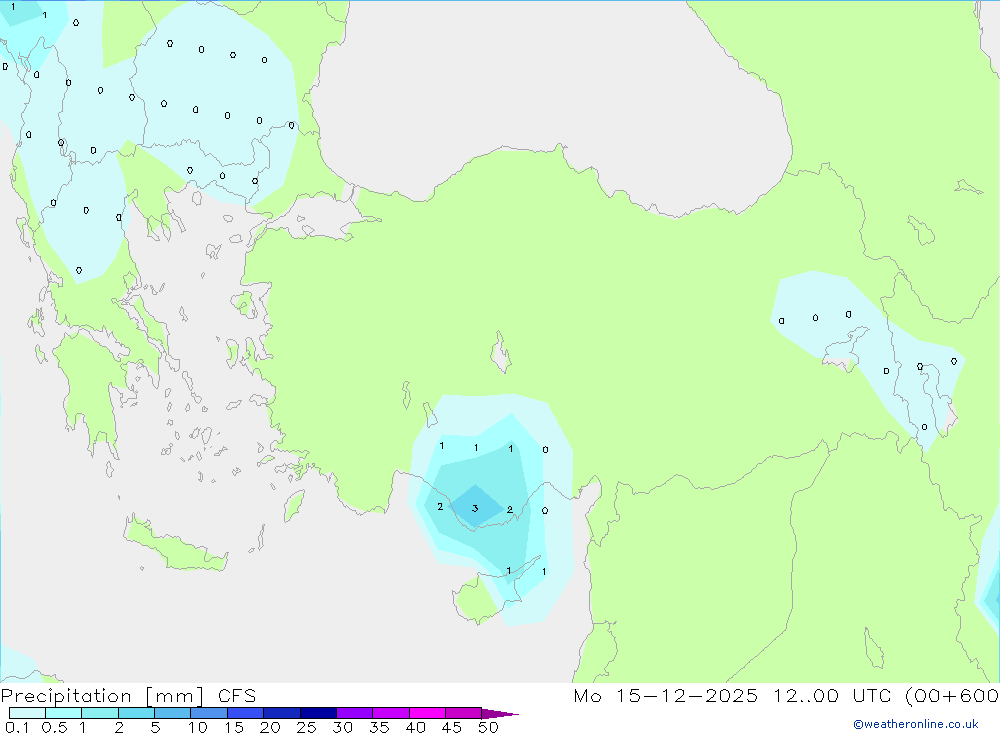Click the '3' mm precipitation value on map
The image size is (1000, 733).
click(474, 508)
